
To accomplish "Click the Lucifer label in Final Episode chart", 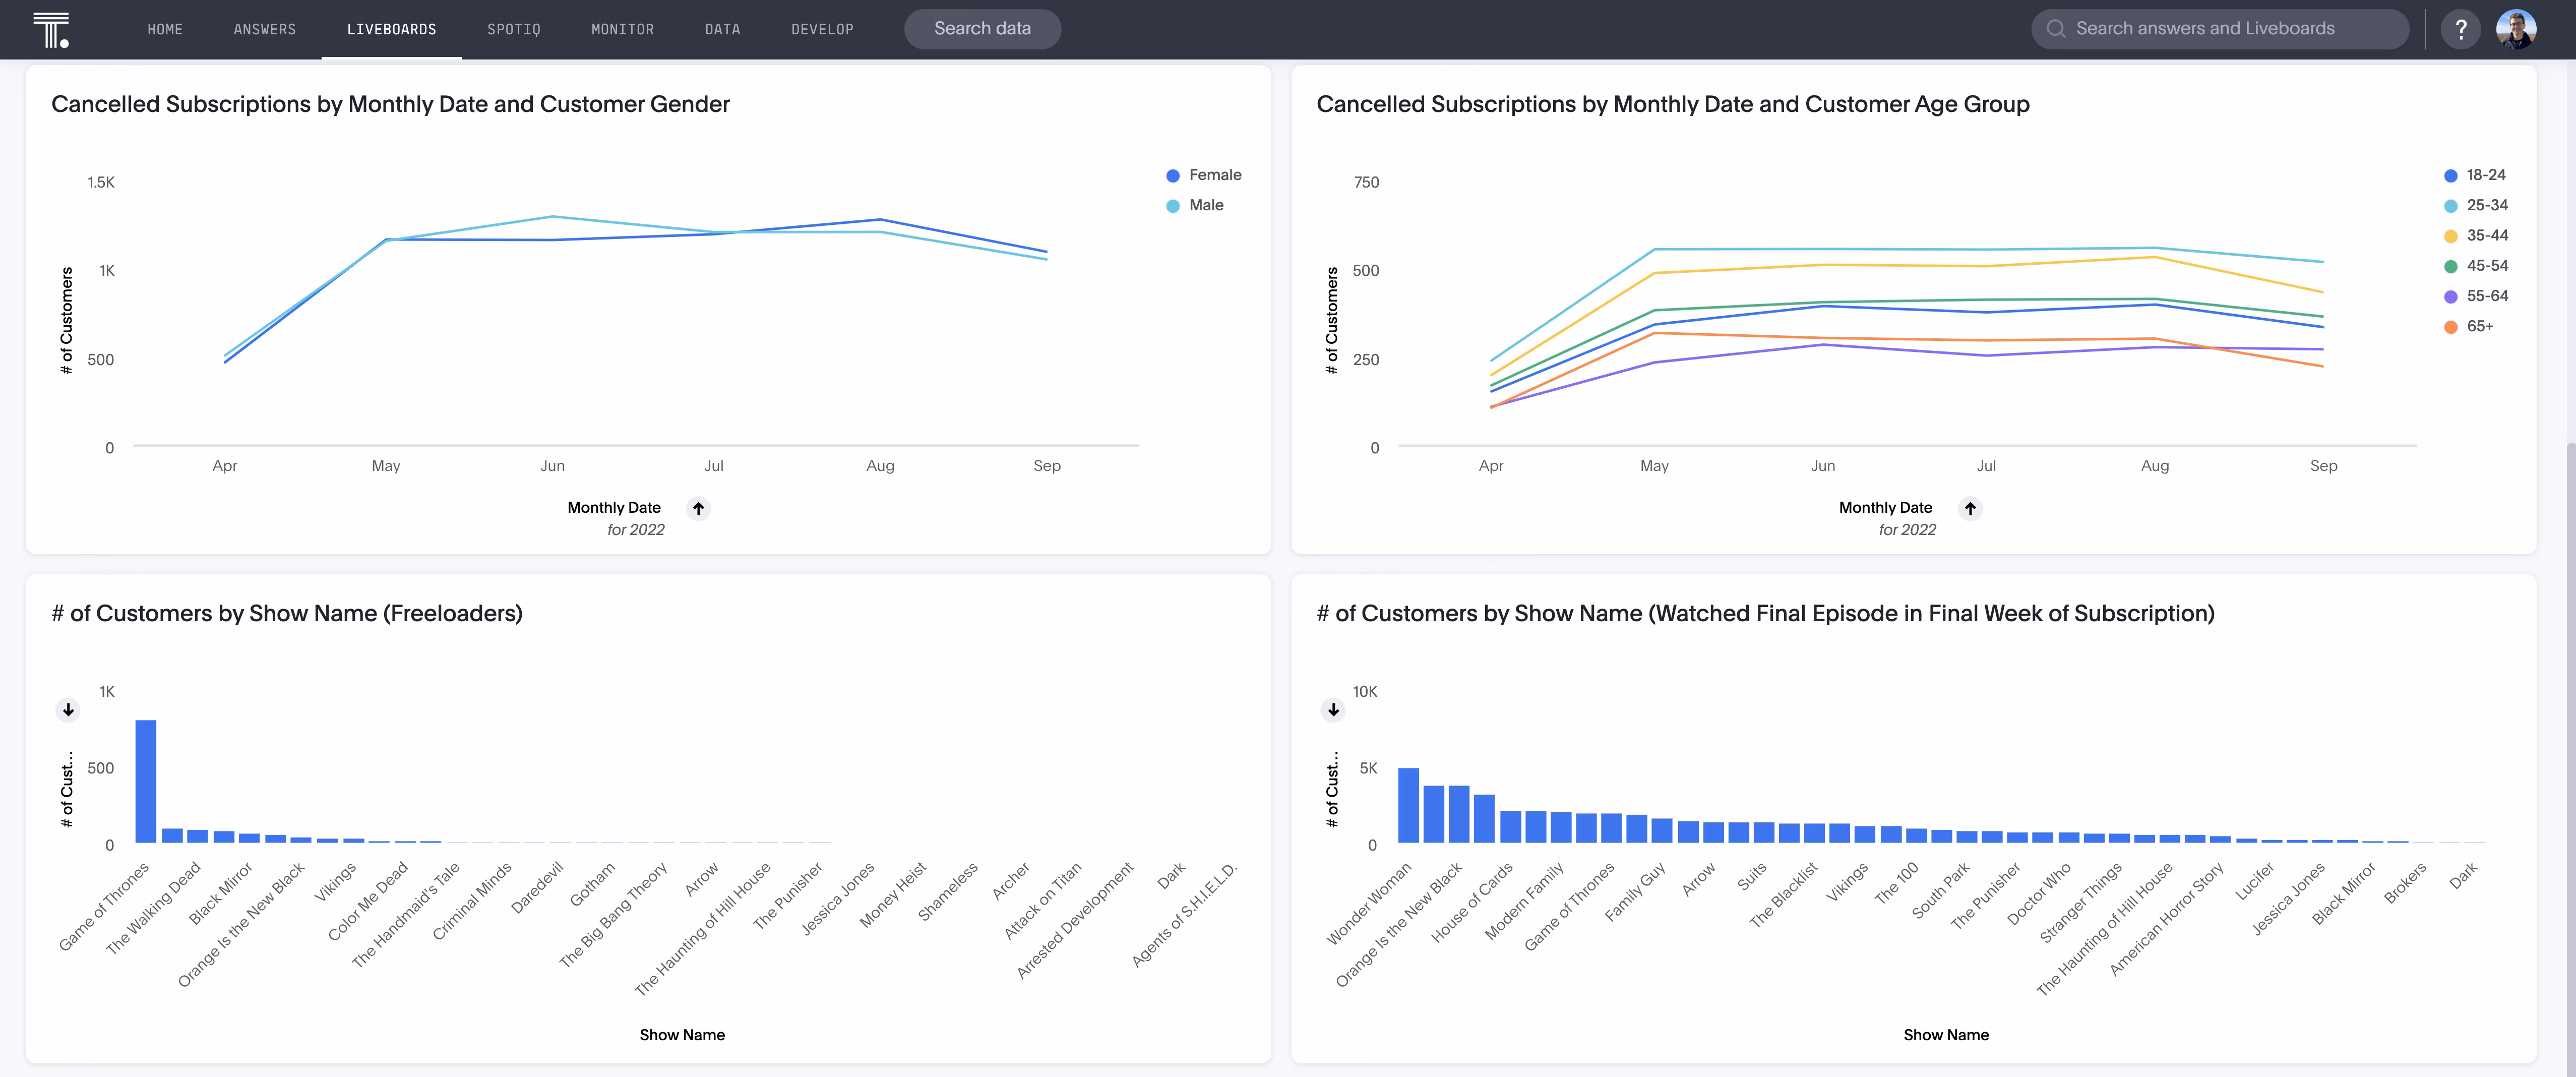I will pyautogui.click(x=2255, y=881).
